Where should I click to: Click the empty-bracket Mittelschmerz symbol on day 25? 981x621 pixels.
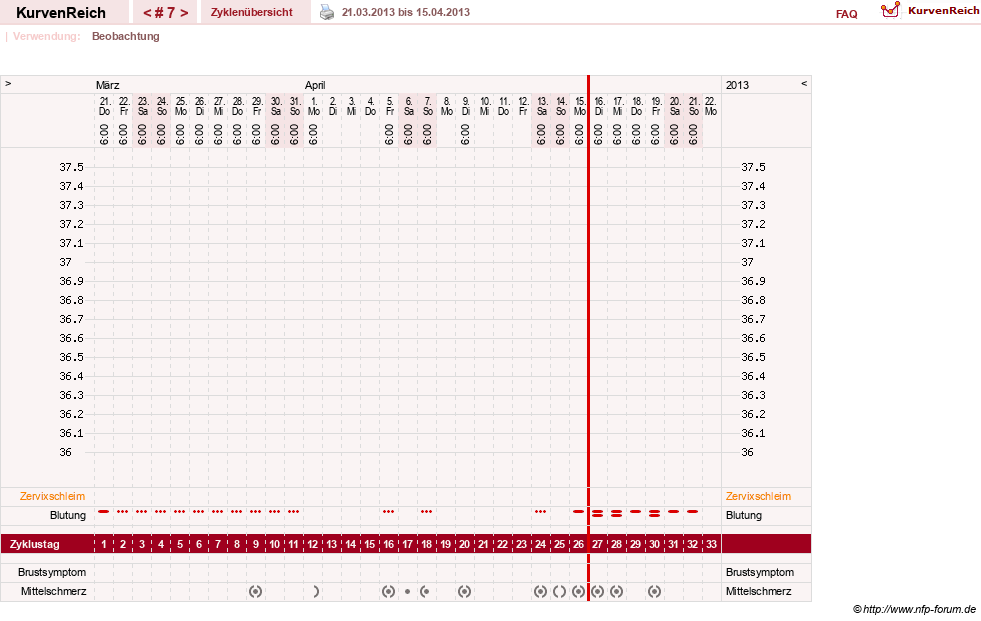tap(559, 591)
